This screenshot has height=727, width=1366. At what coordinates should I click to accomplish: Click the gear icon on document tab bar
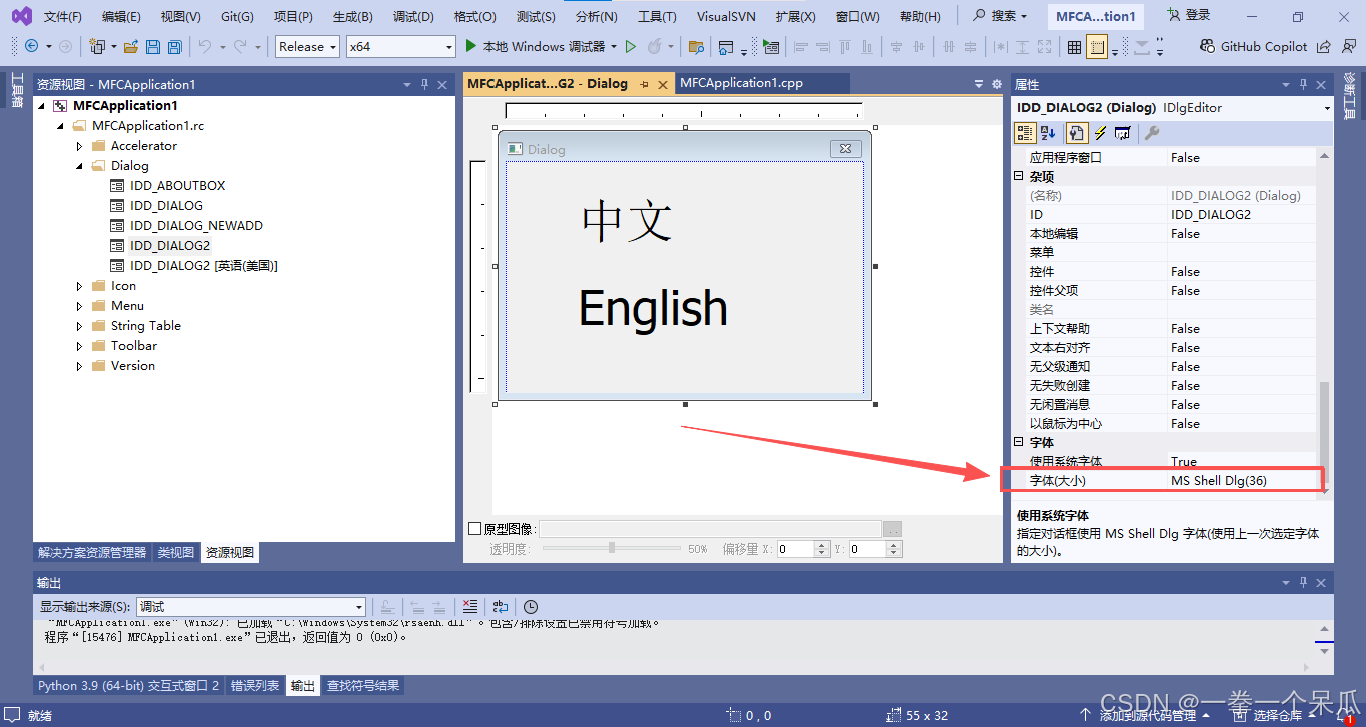tap(996, 84)
